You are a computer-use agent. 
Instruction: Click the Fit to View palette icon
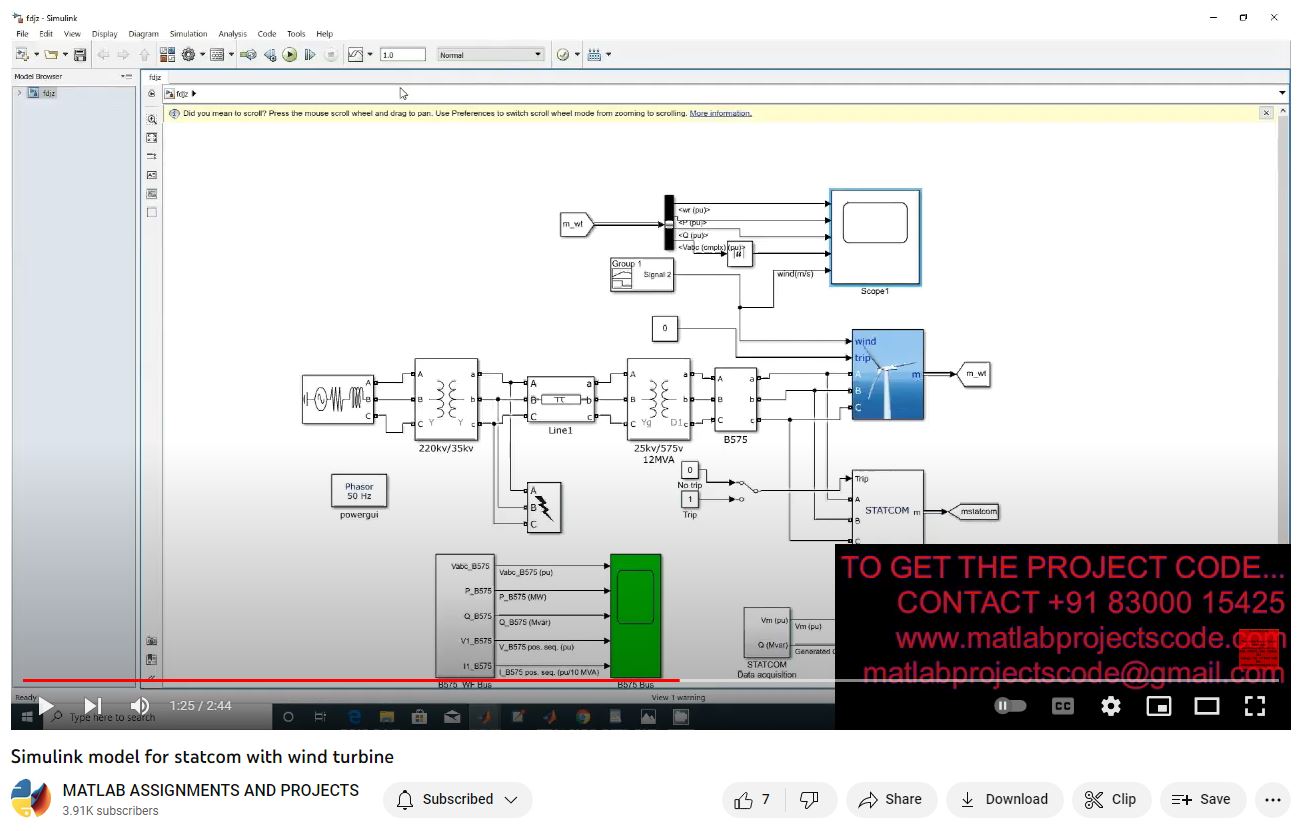(x=152, y=138)
